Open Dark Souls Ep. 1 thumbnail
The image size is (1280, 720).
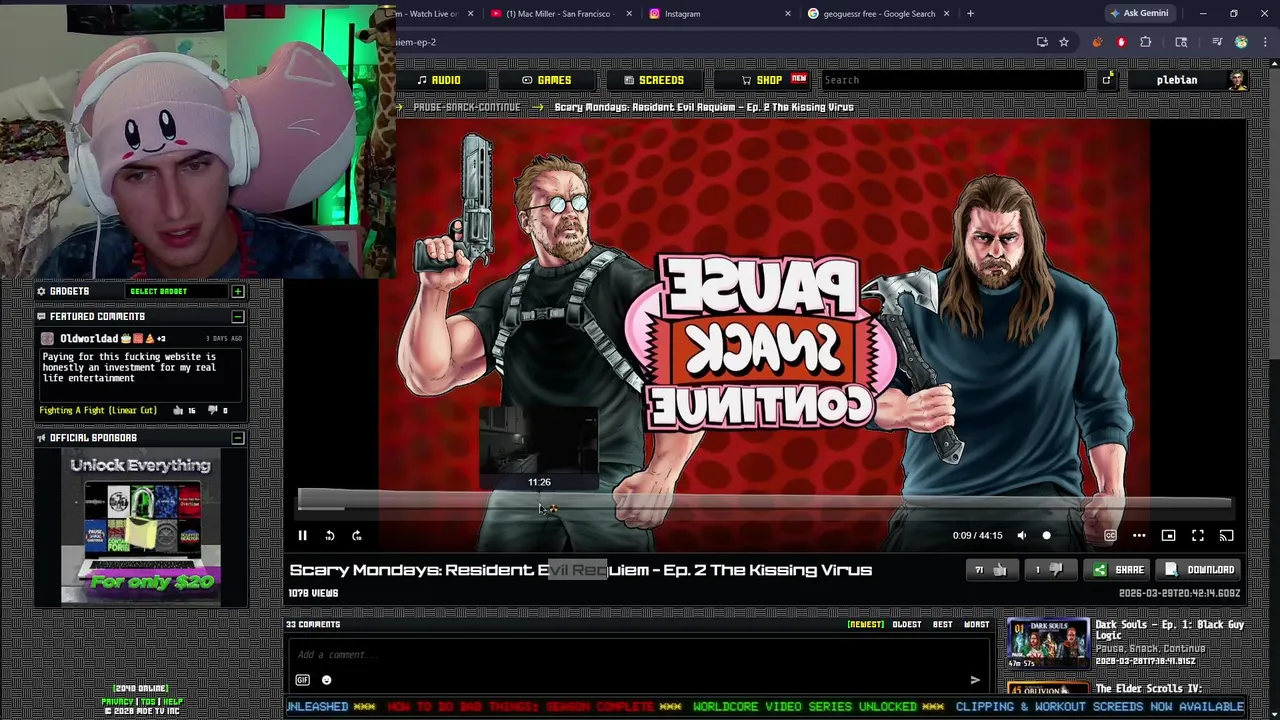(1047, 645)
